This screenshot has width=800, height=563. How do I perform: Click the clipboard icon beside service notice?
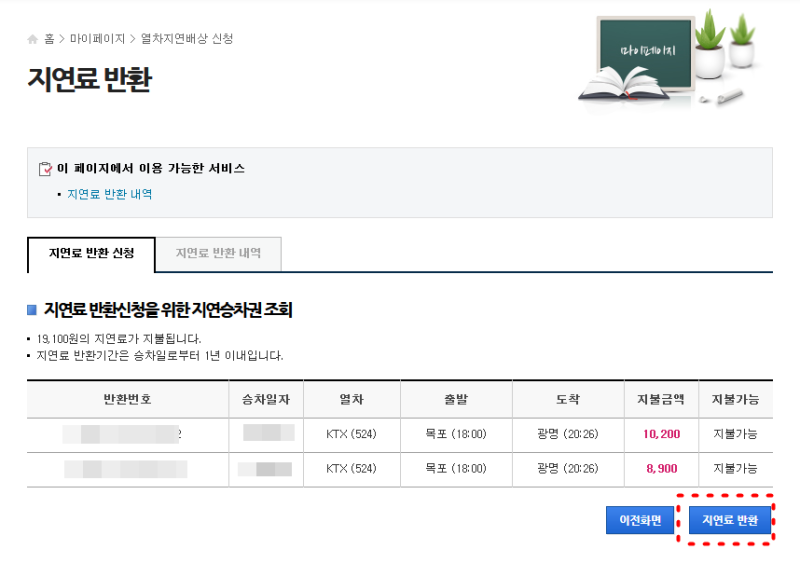[x=45, y=168]
